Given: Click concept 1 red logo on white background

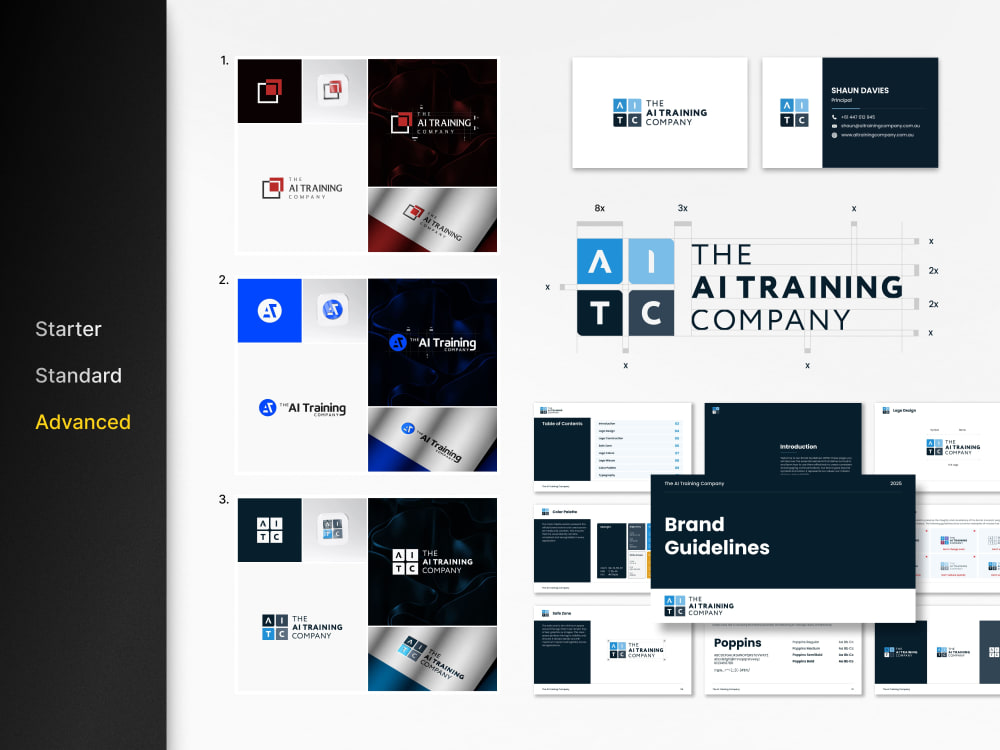Looking at the screenshot, I should [x=302, y=188].
